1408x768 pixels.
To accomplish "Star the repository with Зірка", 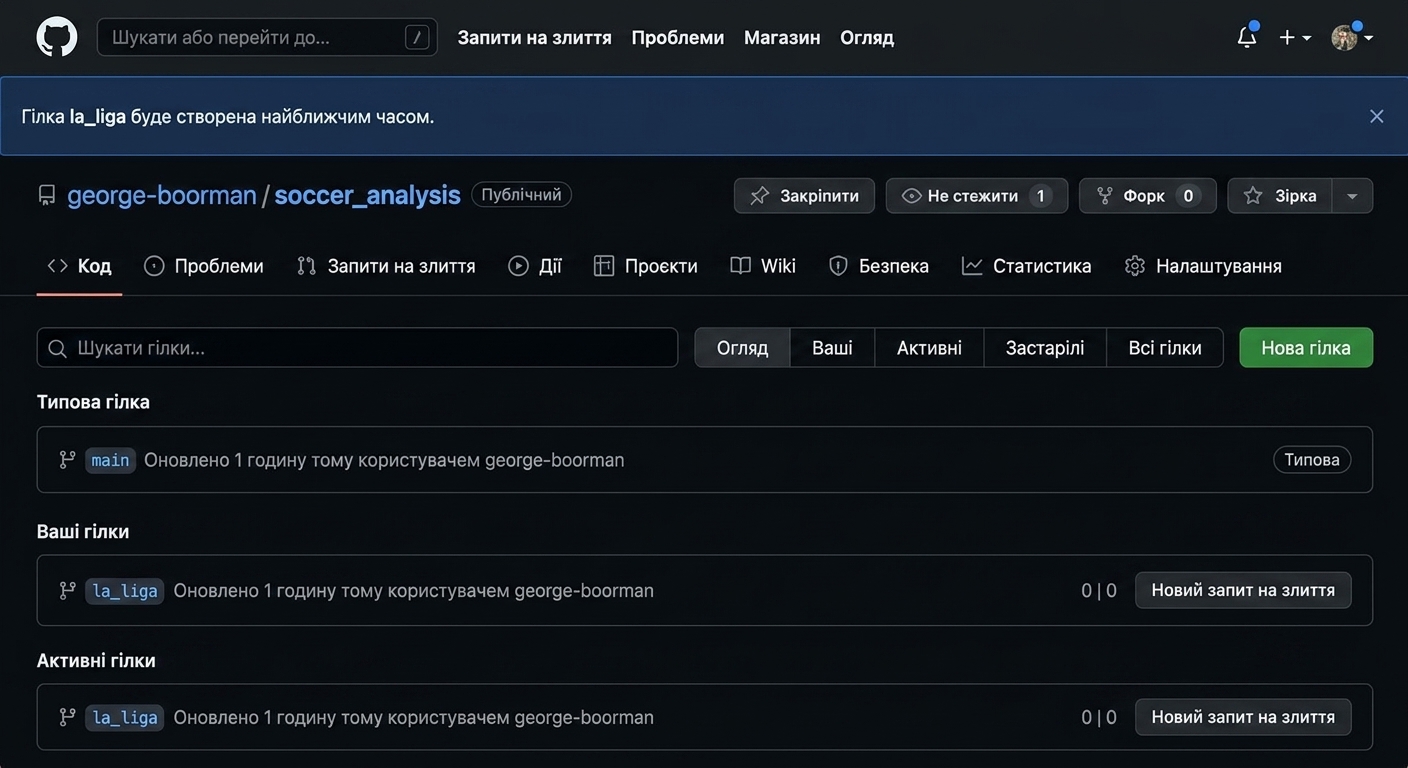I will pyautogui.click(x=1279, y=196).
